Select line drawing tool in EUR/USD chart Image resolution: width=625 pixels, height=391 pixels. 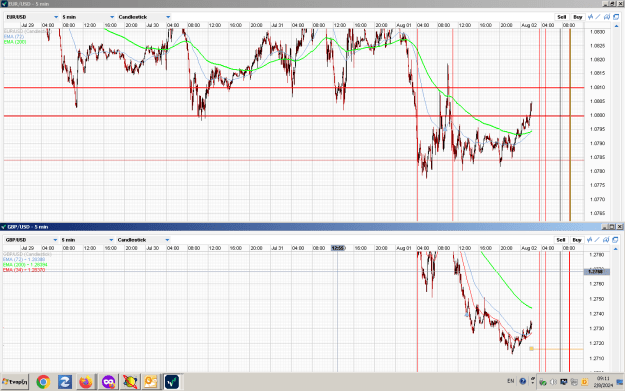point(598,17)
